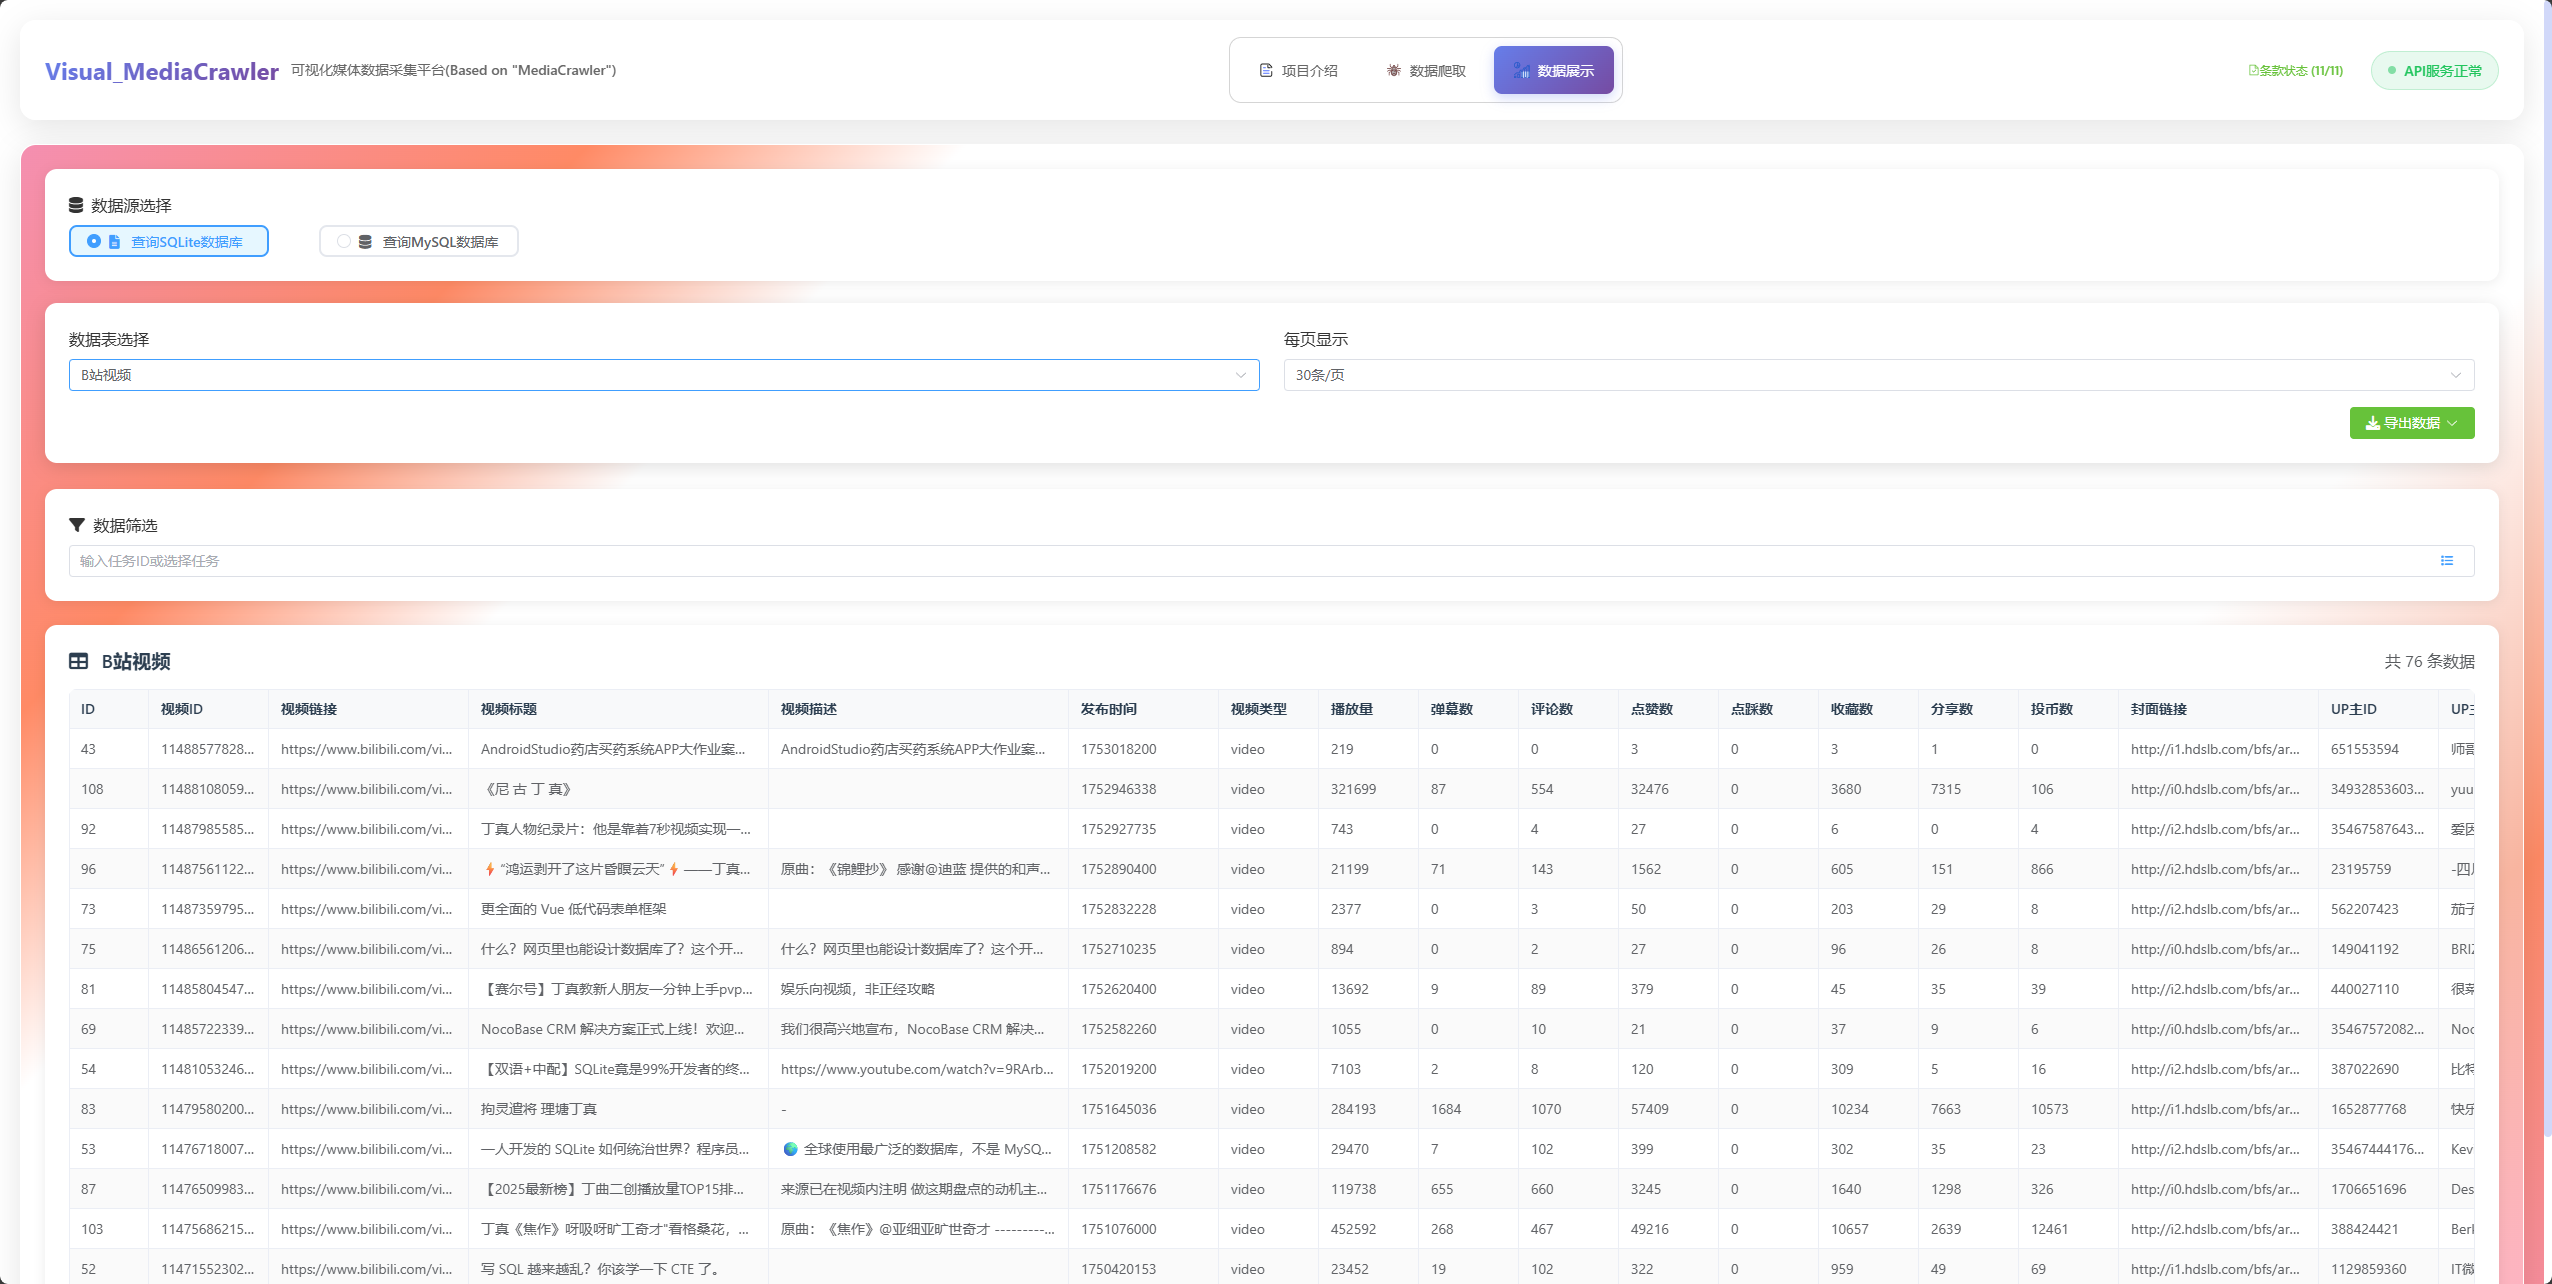Select the 查询MySQL数据库 radio button
This screenshot has height=1284, width=2552.
coord(344,241)
